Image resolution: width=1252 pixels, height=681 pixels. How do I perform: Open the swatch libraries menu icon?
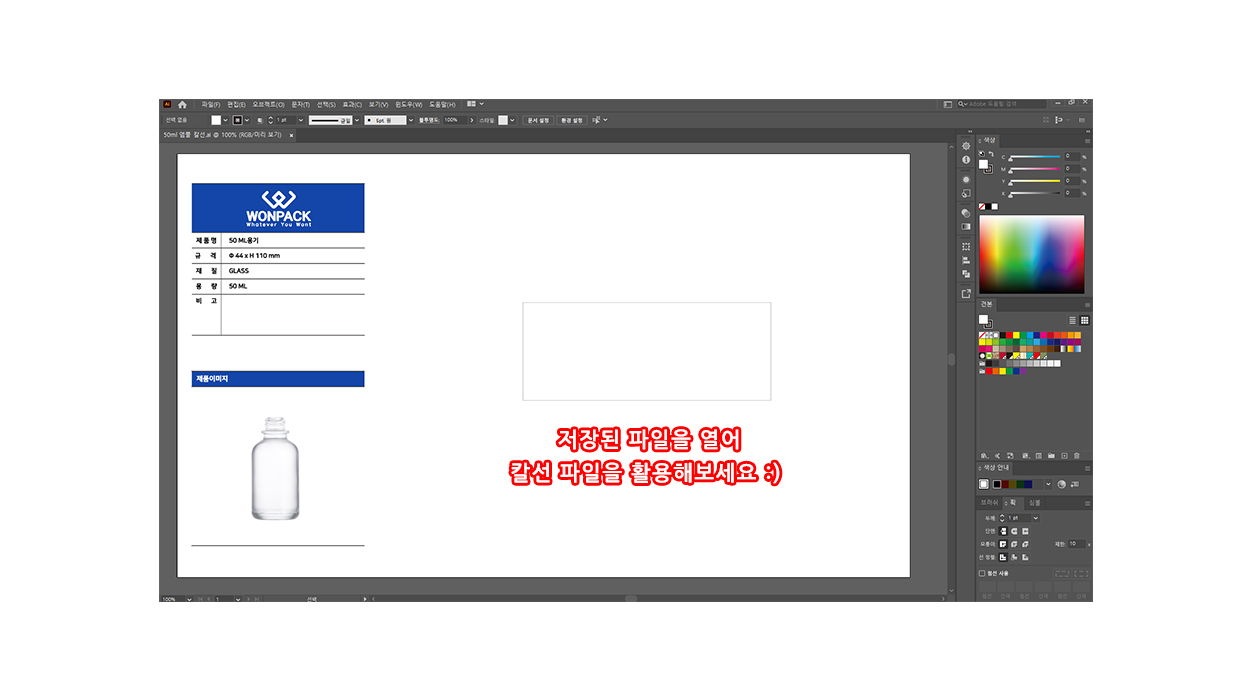tap(984, 455)
